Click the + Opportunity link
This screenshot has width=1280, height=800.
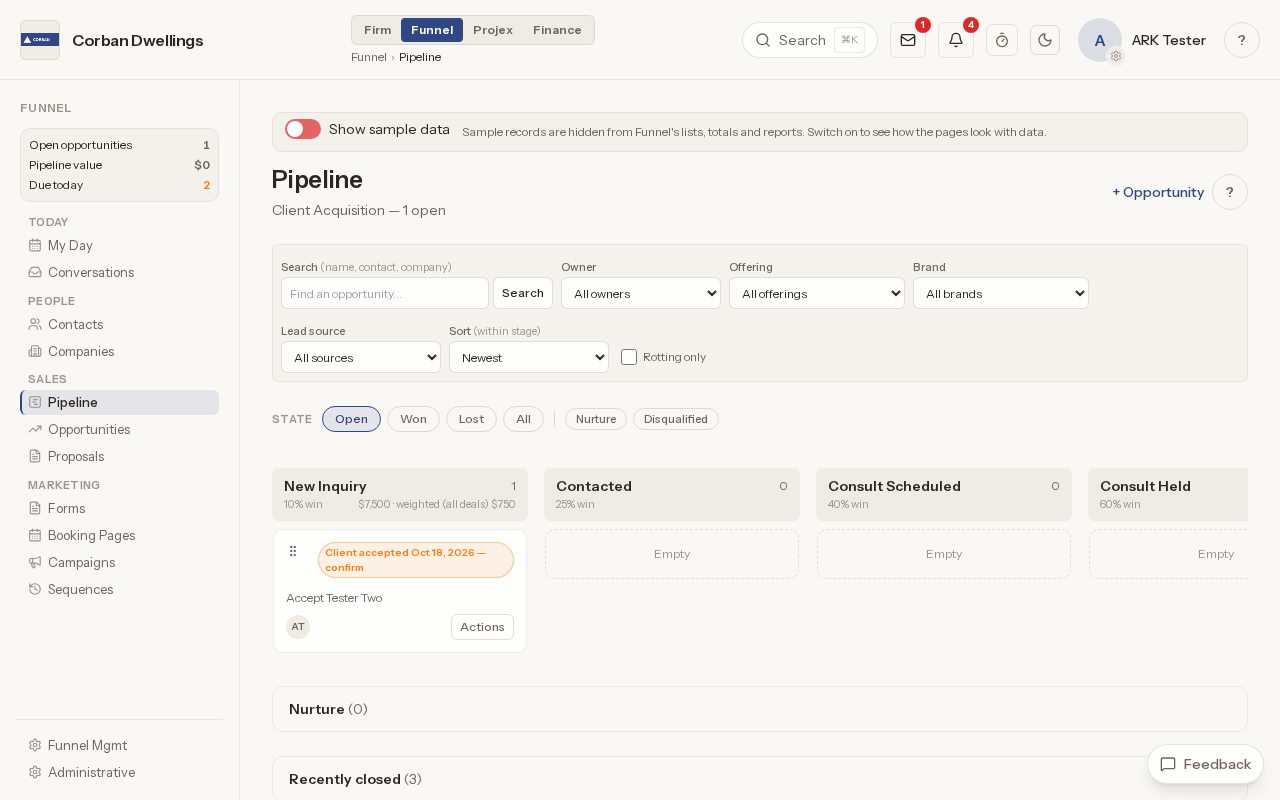click(1158, 192)
